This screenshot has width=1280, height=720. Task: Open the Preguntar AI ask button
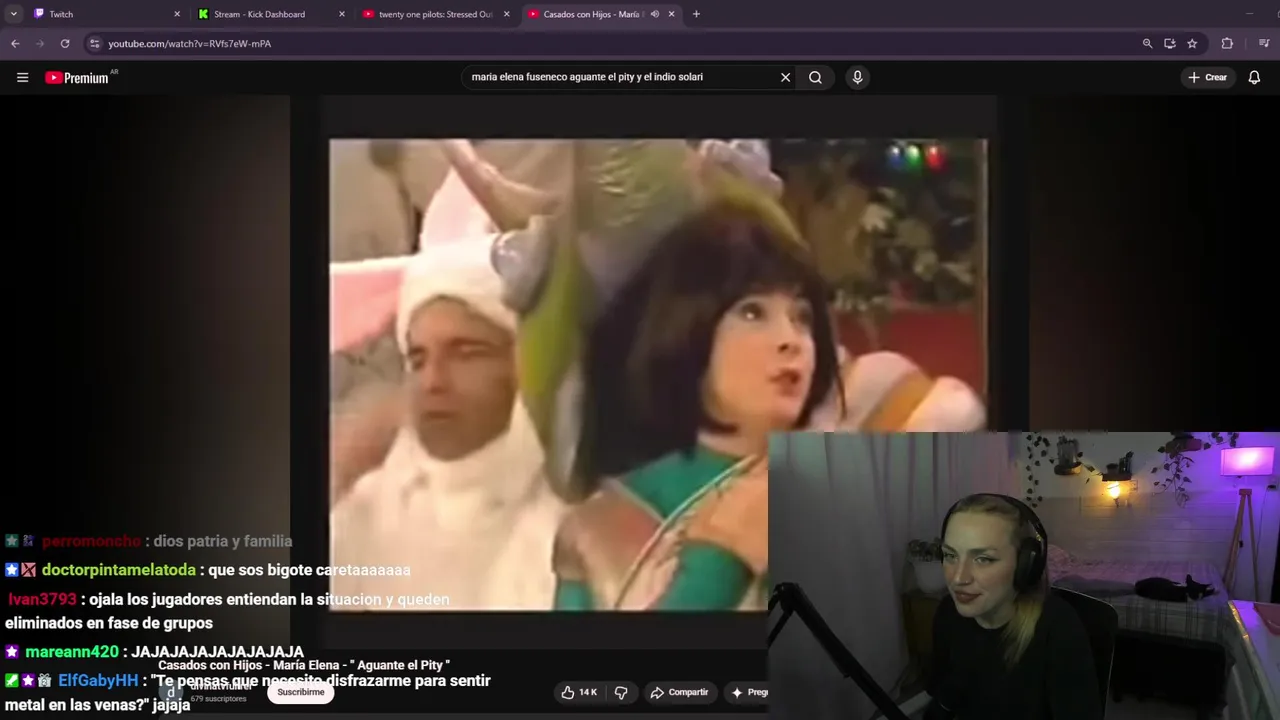750,692
